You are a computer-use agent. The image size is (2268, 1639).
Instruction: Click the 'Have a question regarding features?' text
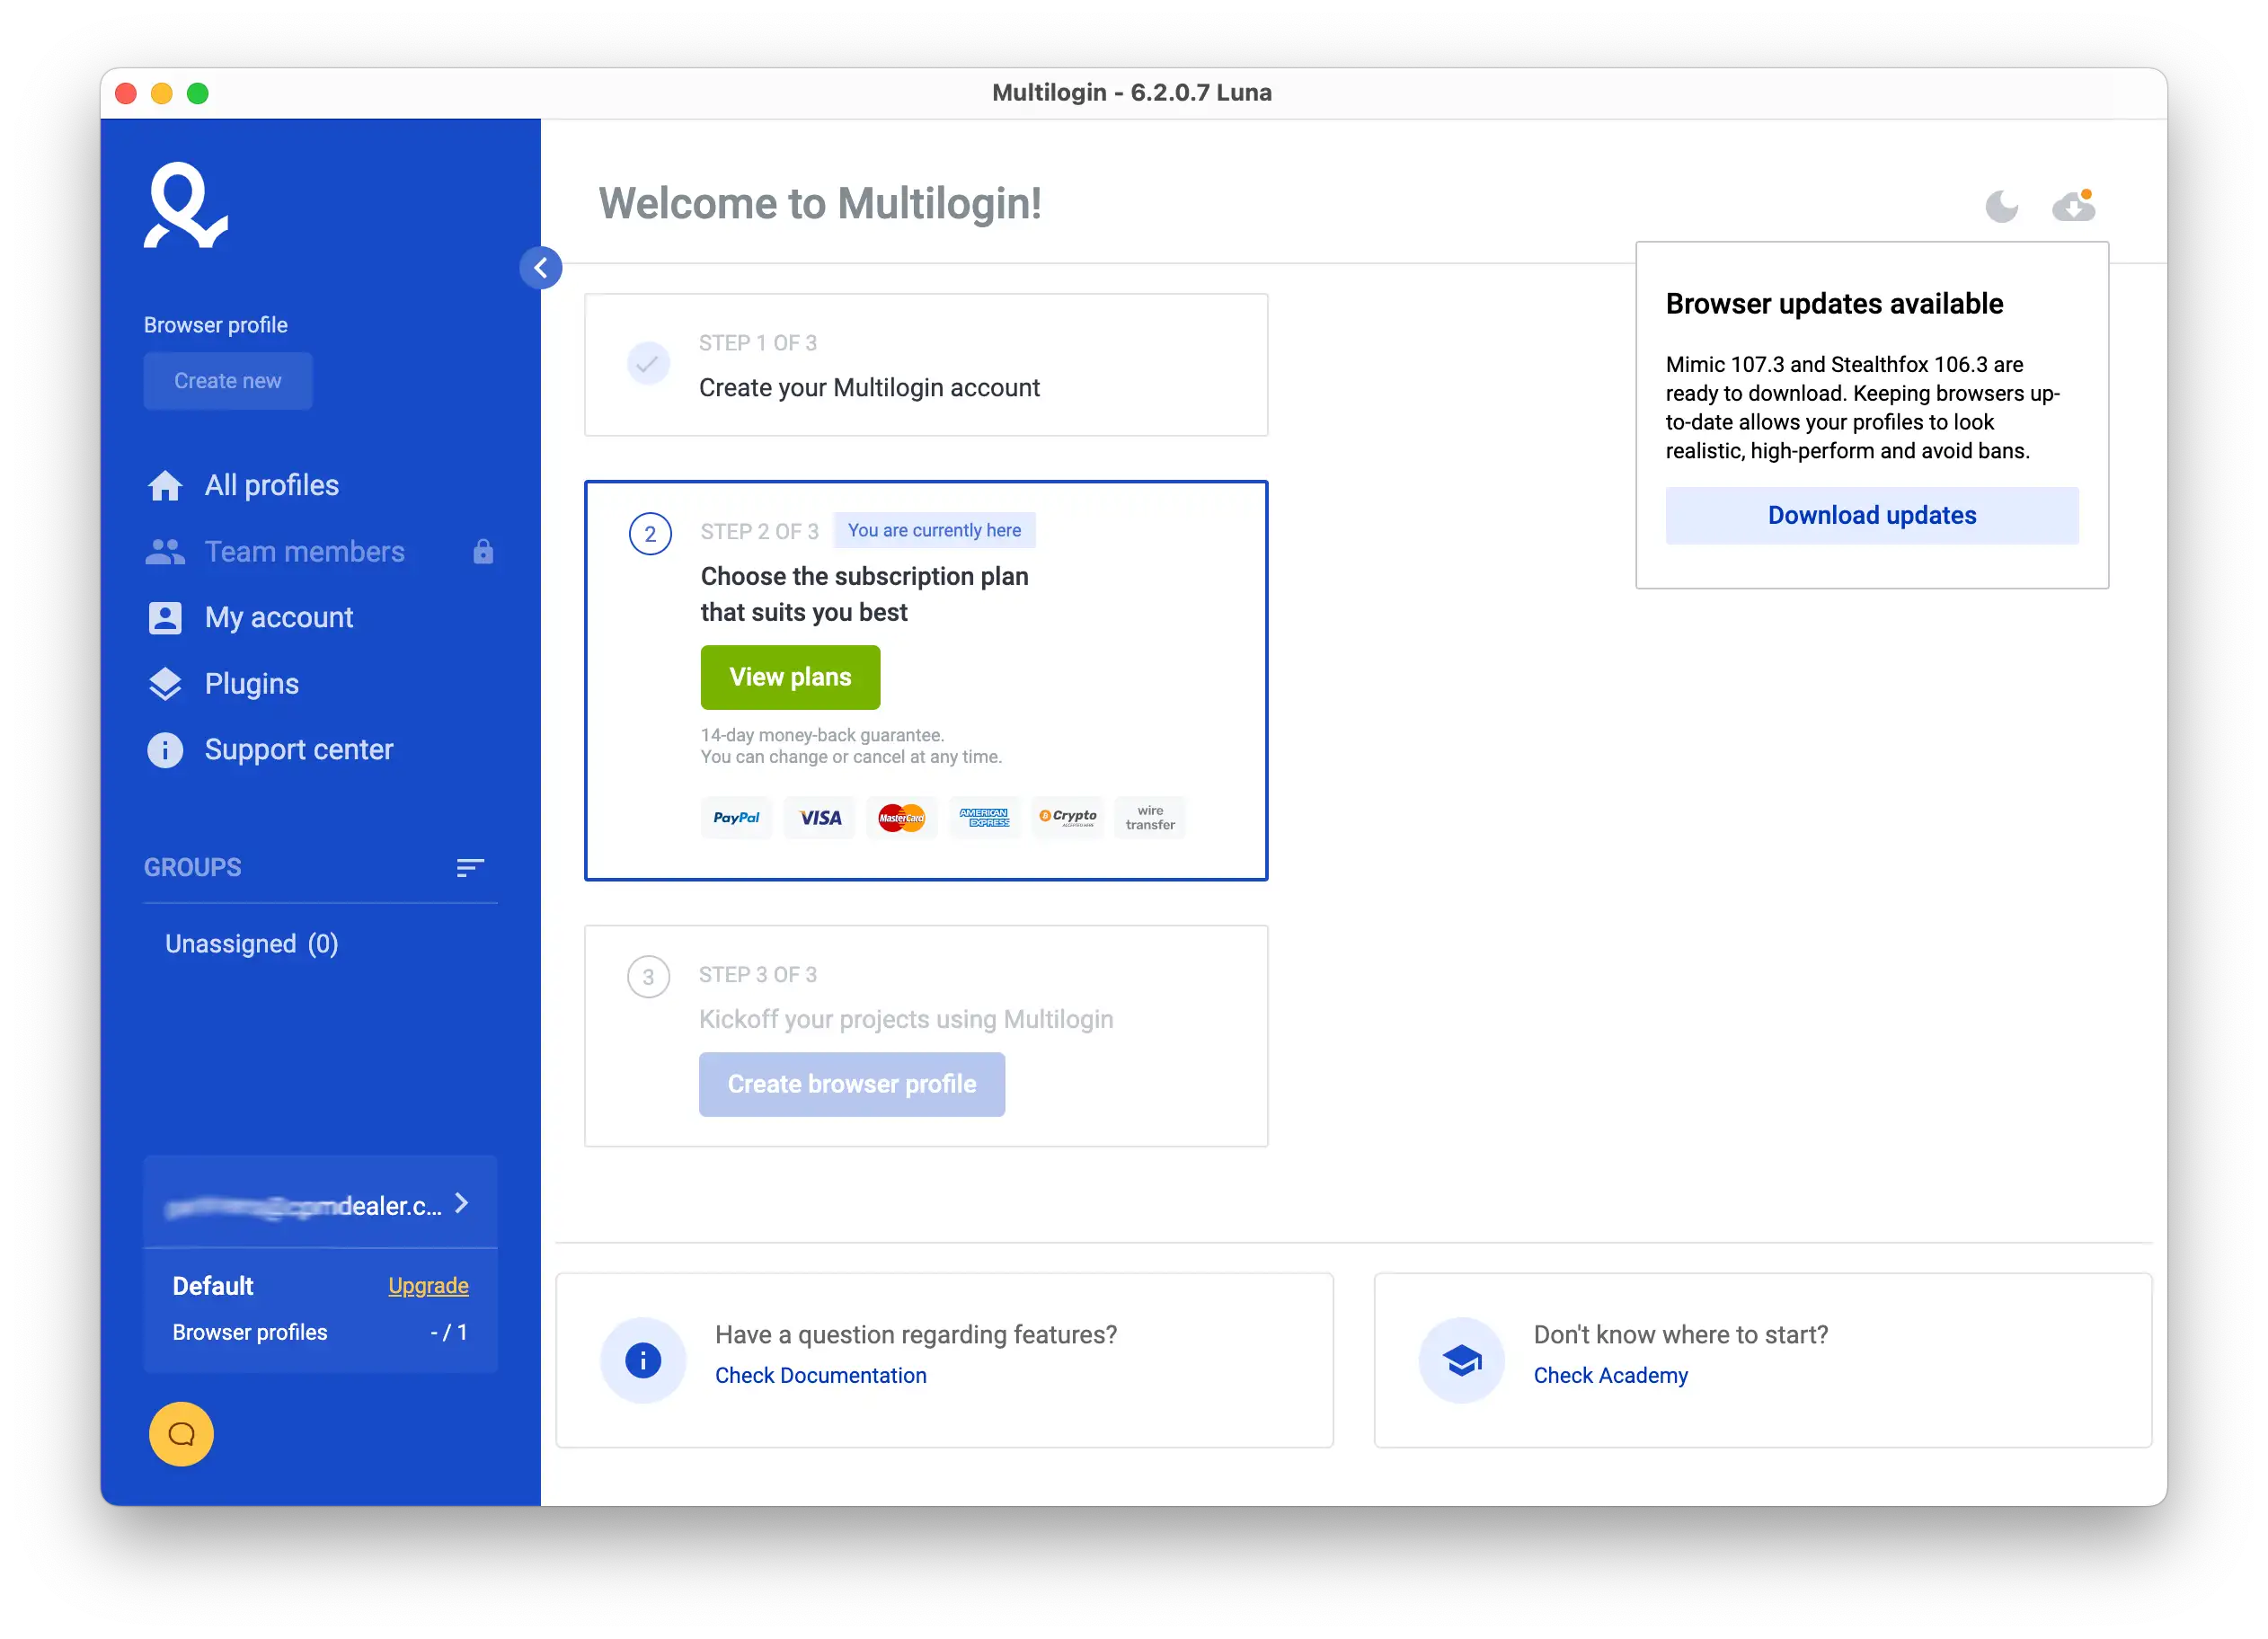[x=916, y=1335]
